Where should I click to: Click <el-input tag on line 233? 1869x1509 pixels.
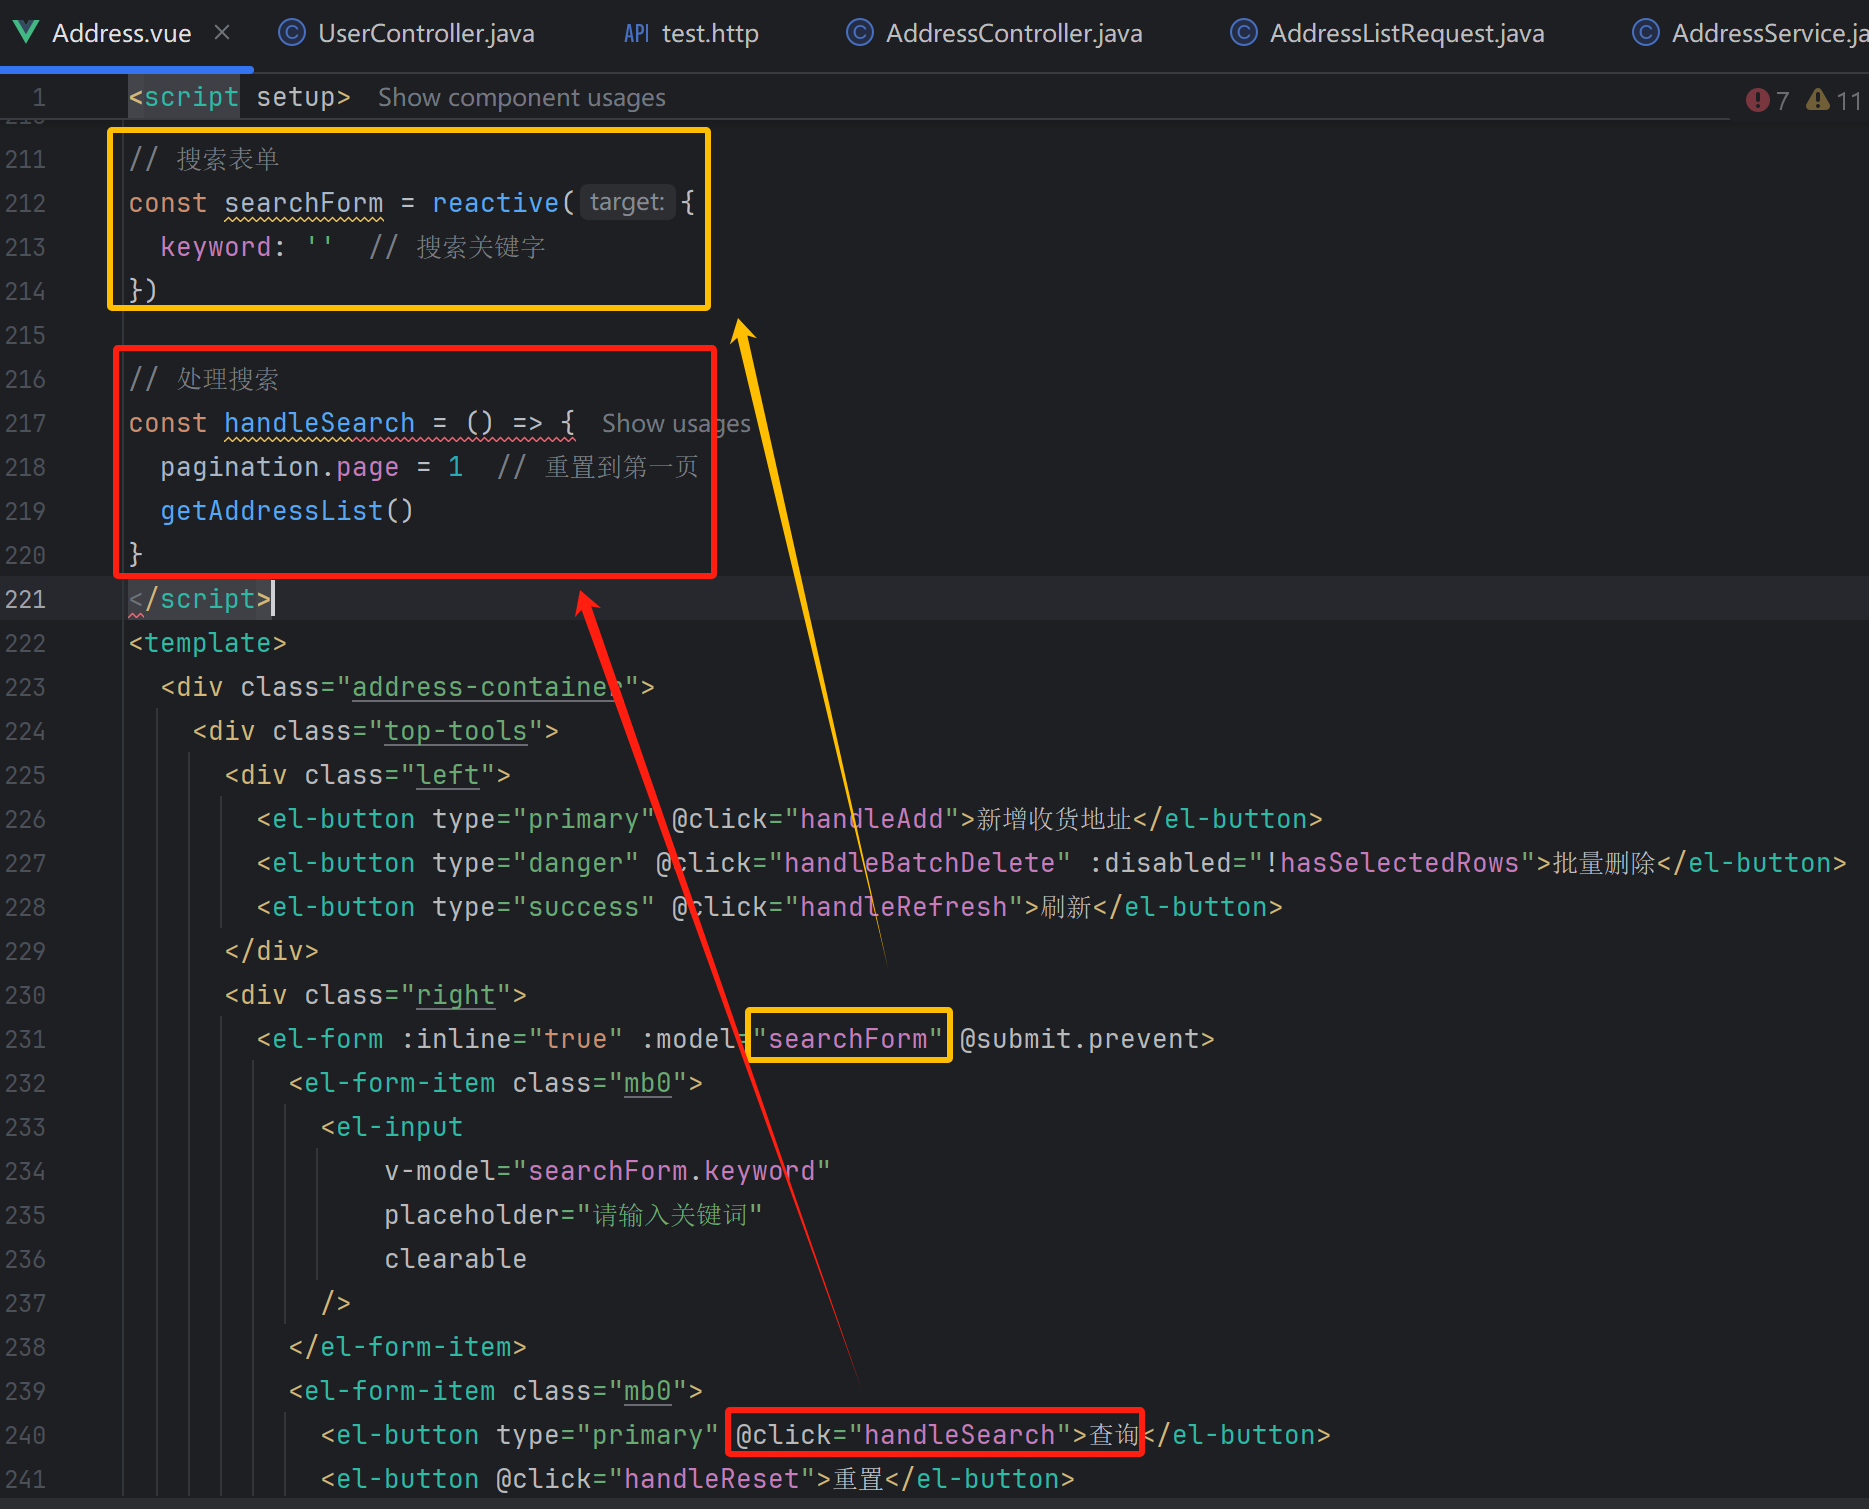pyautogui.click(x=391, y=1127)
